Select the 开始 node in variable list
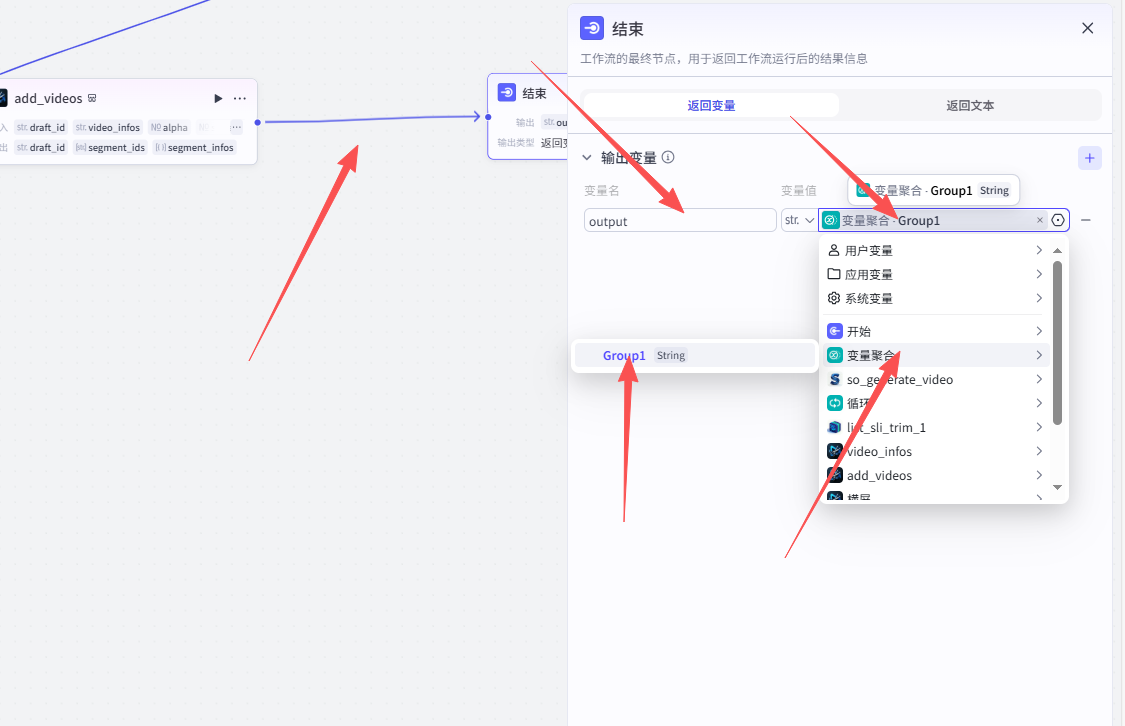1125x726 pixels. (935, 331)
